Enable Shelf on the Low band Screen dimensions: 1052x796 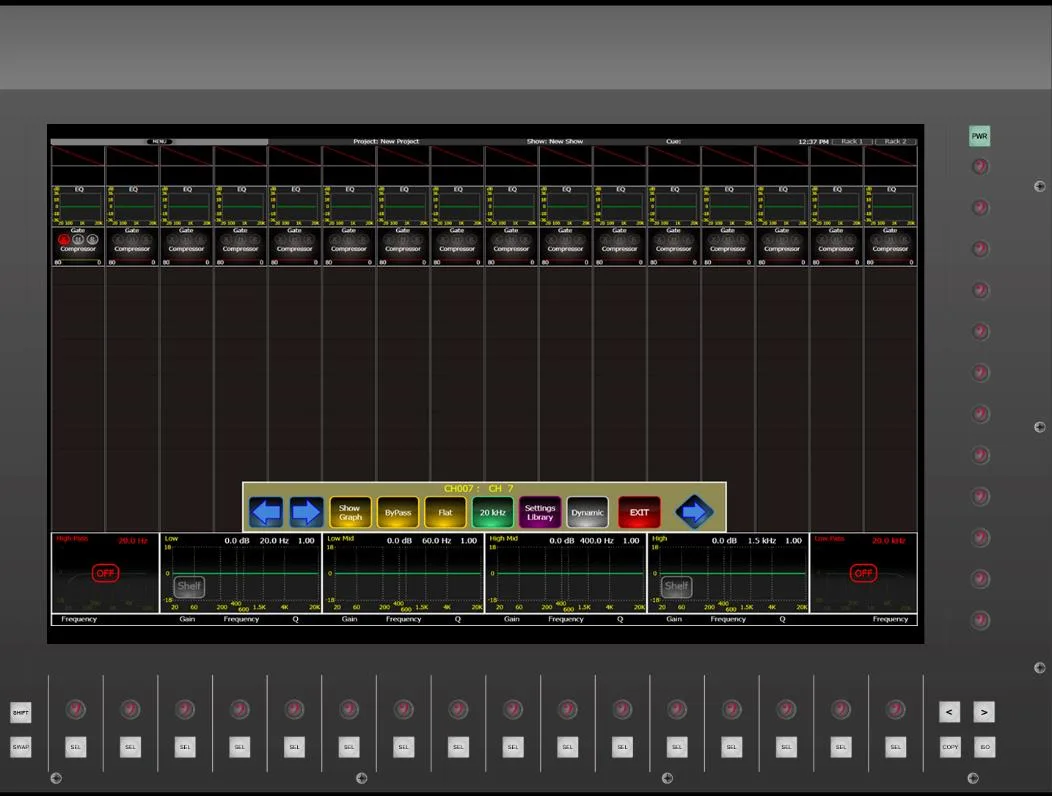coord(189,586)
